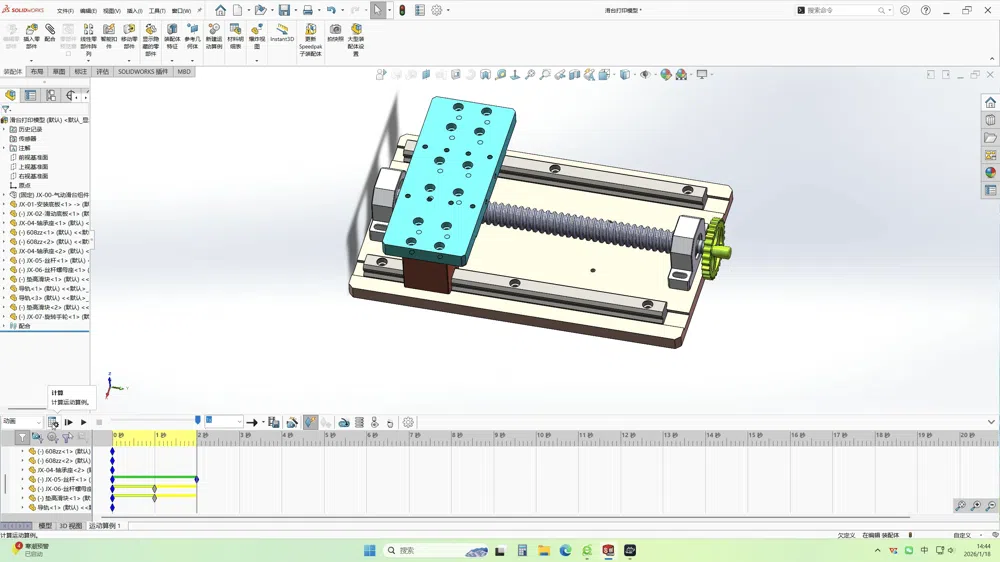Click gray key on JX-06-丝杆螺母座 row
Image resolution: width=1000 pixels, height=562 pixels.
point(154,489)
